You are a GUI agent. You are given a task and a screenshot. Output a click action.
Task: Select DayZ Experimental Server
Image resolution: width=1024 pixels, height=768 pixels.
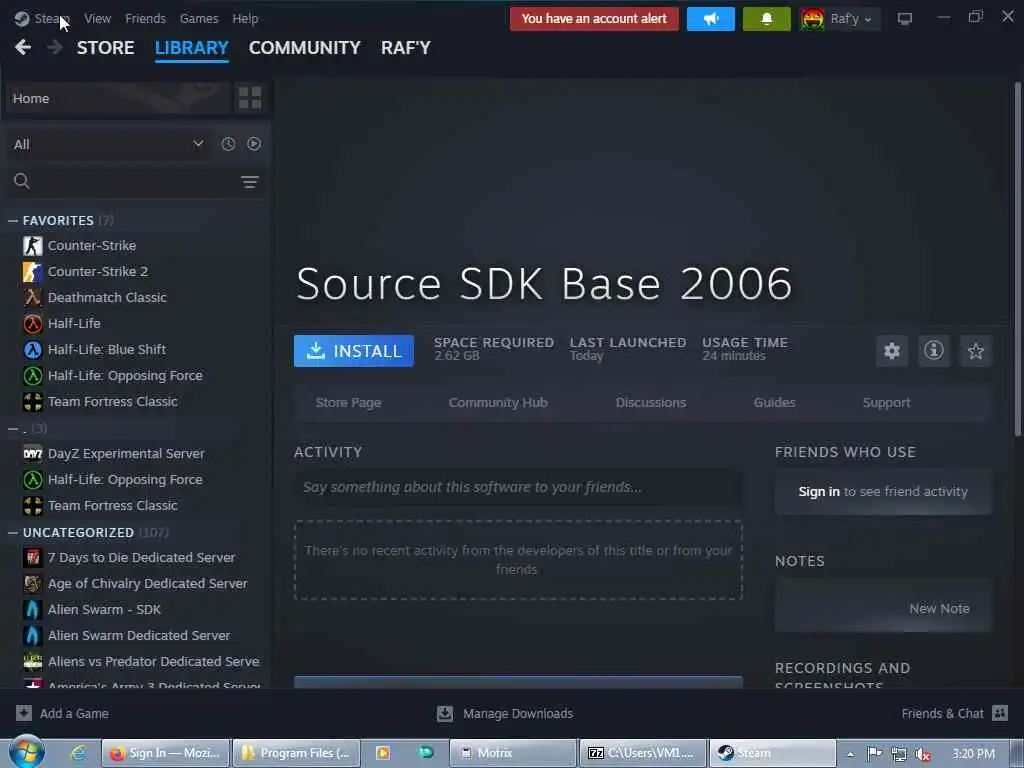point(126,453)
